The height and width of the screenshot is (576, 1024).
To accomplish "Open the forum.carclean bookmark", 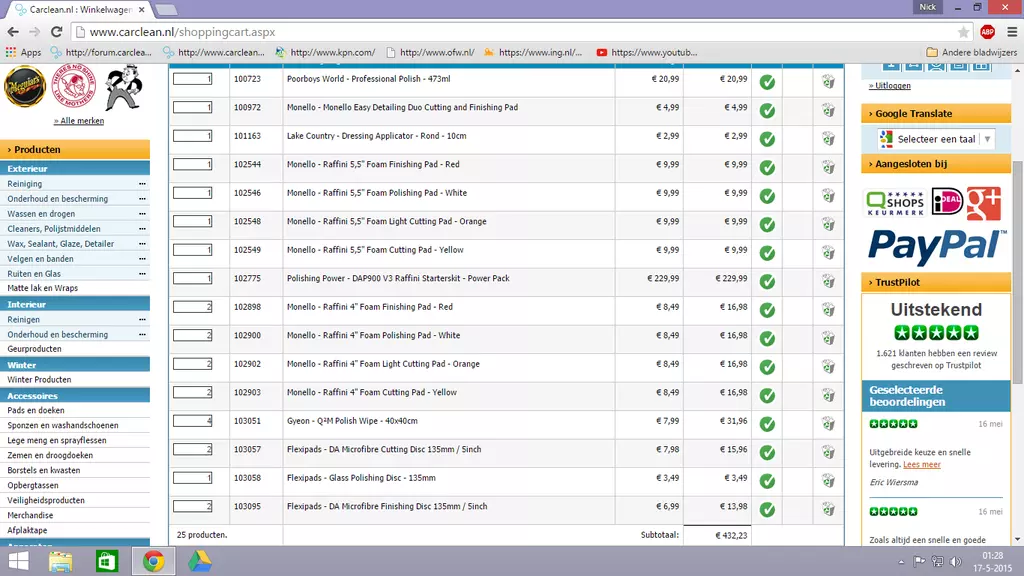I will [101, 52].
